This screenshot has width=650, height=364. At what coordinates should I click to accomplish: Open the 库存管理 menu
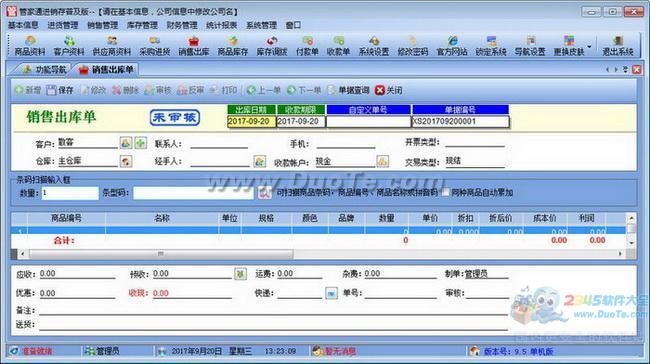(142, 25)
